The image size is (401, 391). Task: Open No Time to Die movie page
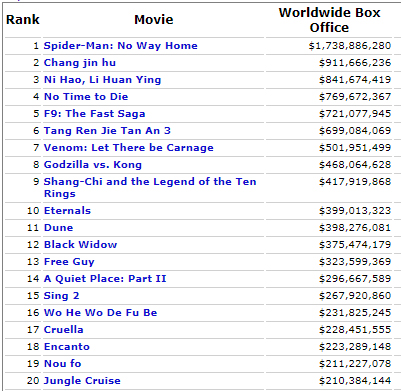point(86,97)
